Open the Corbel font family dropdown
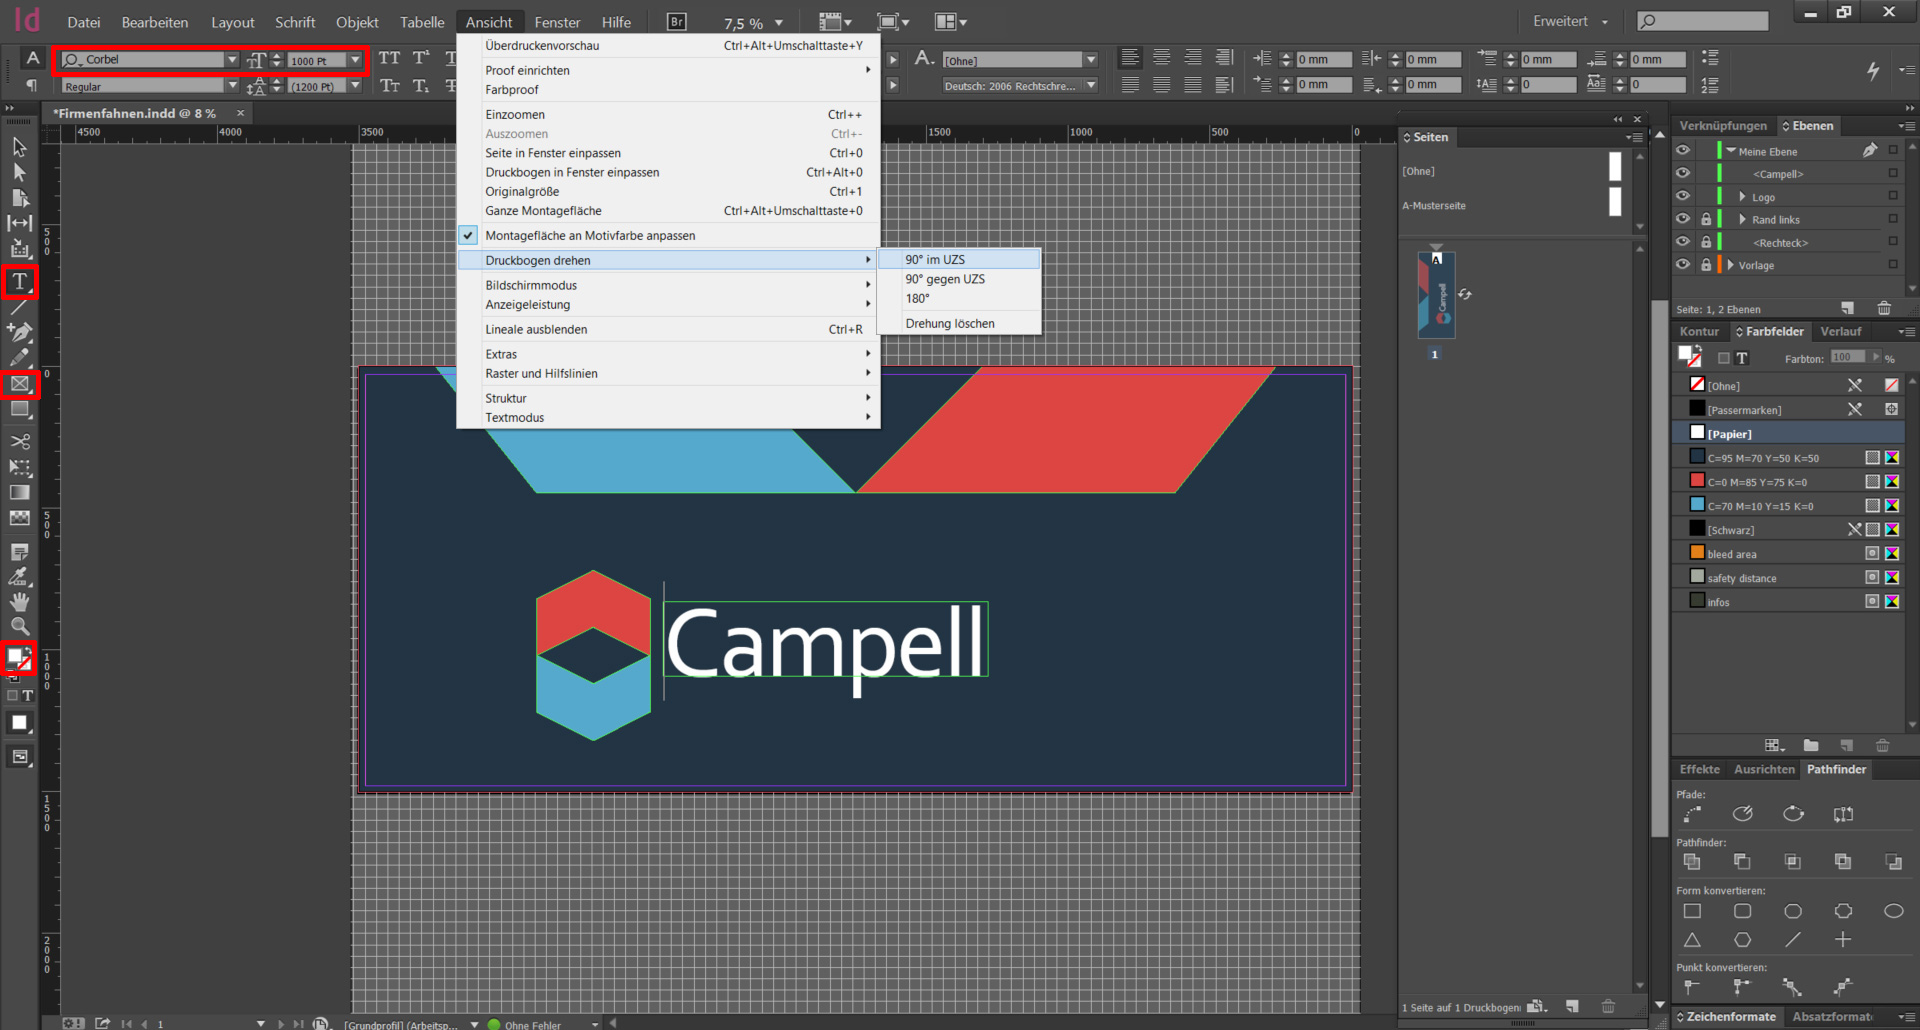 [x=232, y=60]
